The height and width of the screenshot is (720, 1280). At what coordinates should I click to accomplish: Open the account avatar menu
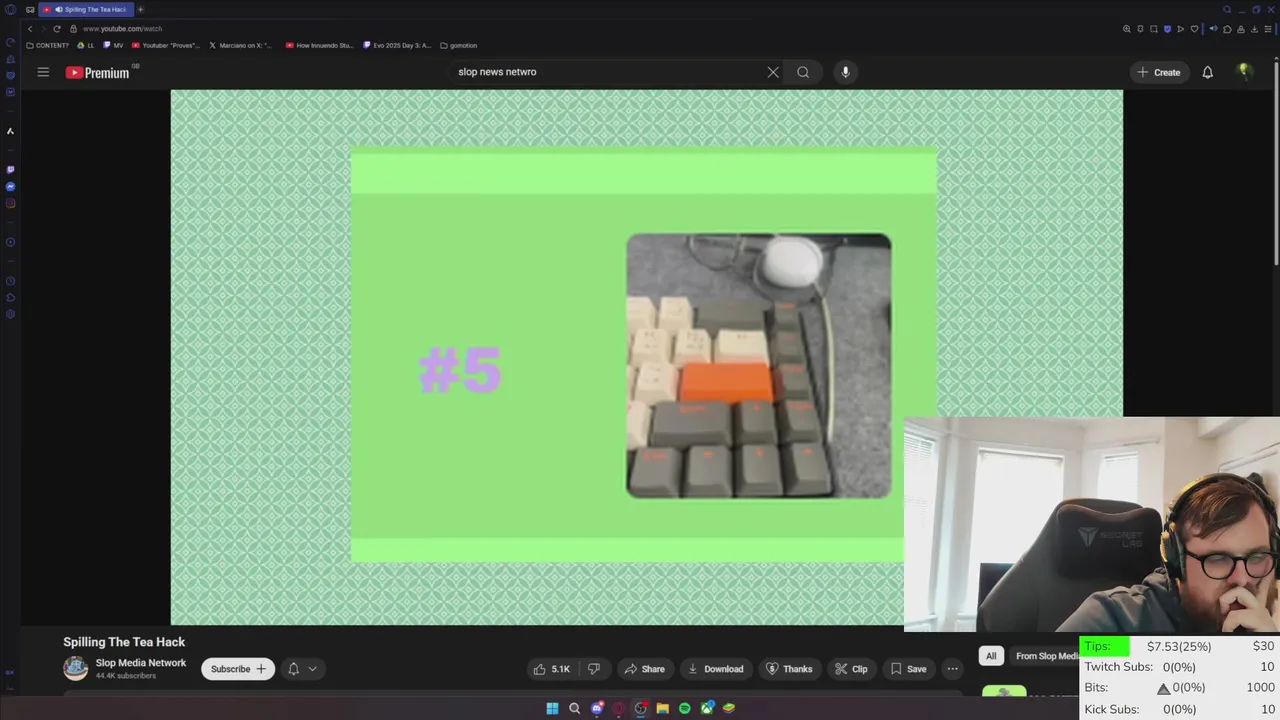(x=1245, y=71)
